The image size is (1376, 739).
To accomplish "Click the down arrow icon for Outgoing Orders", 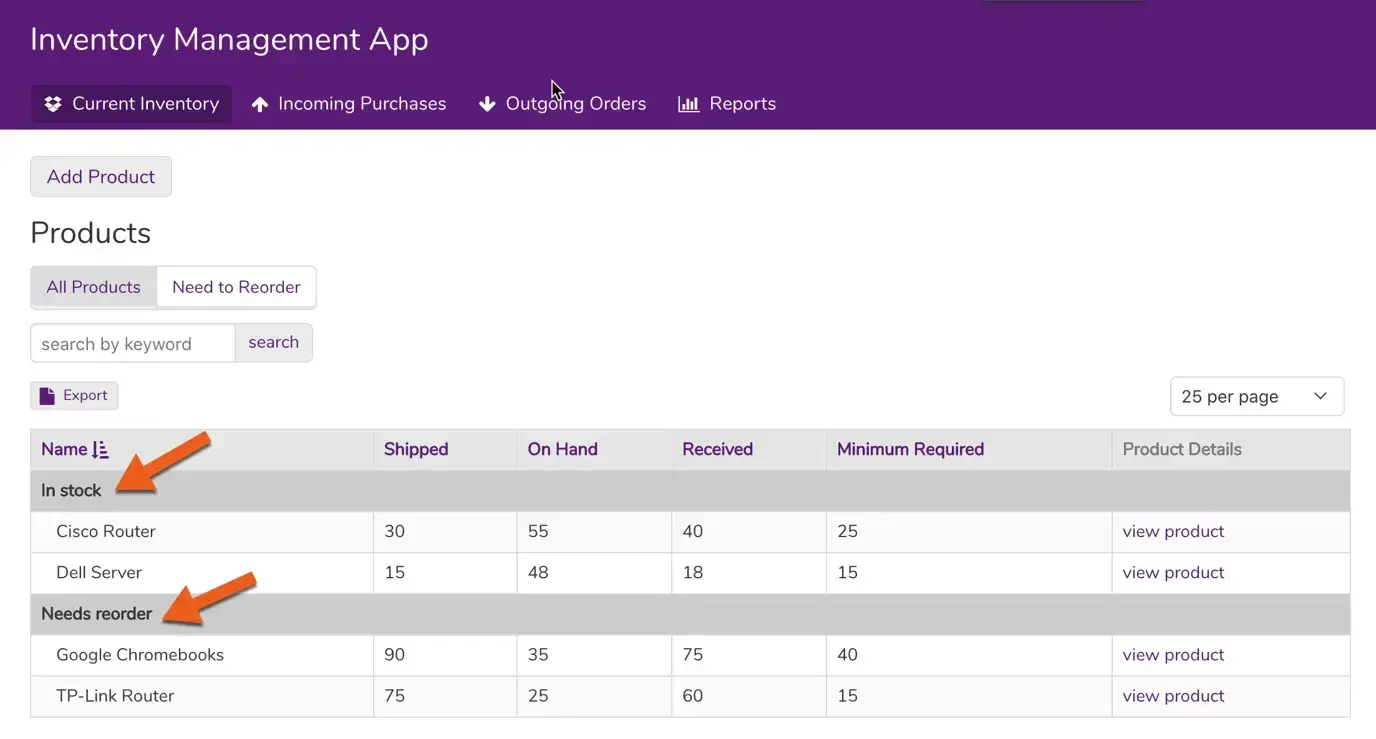I will coord(487,104).
